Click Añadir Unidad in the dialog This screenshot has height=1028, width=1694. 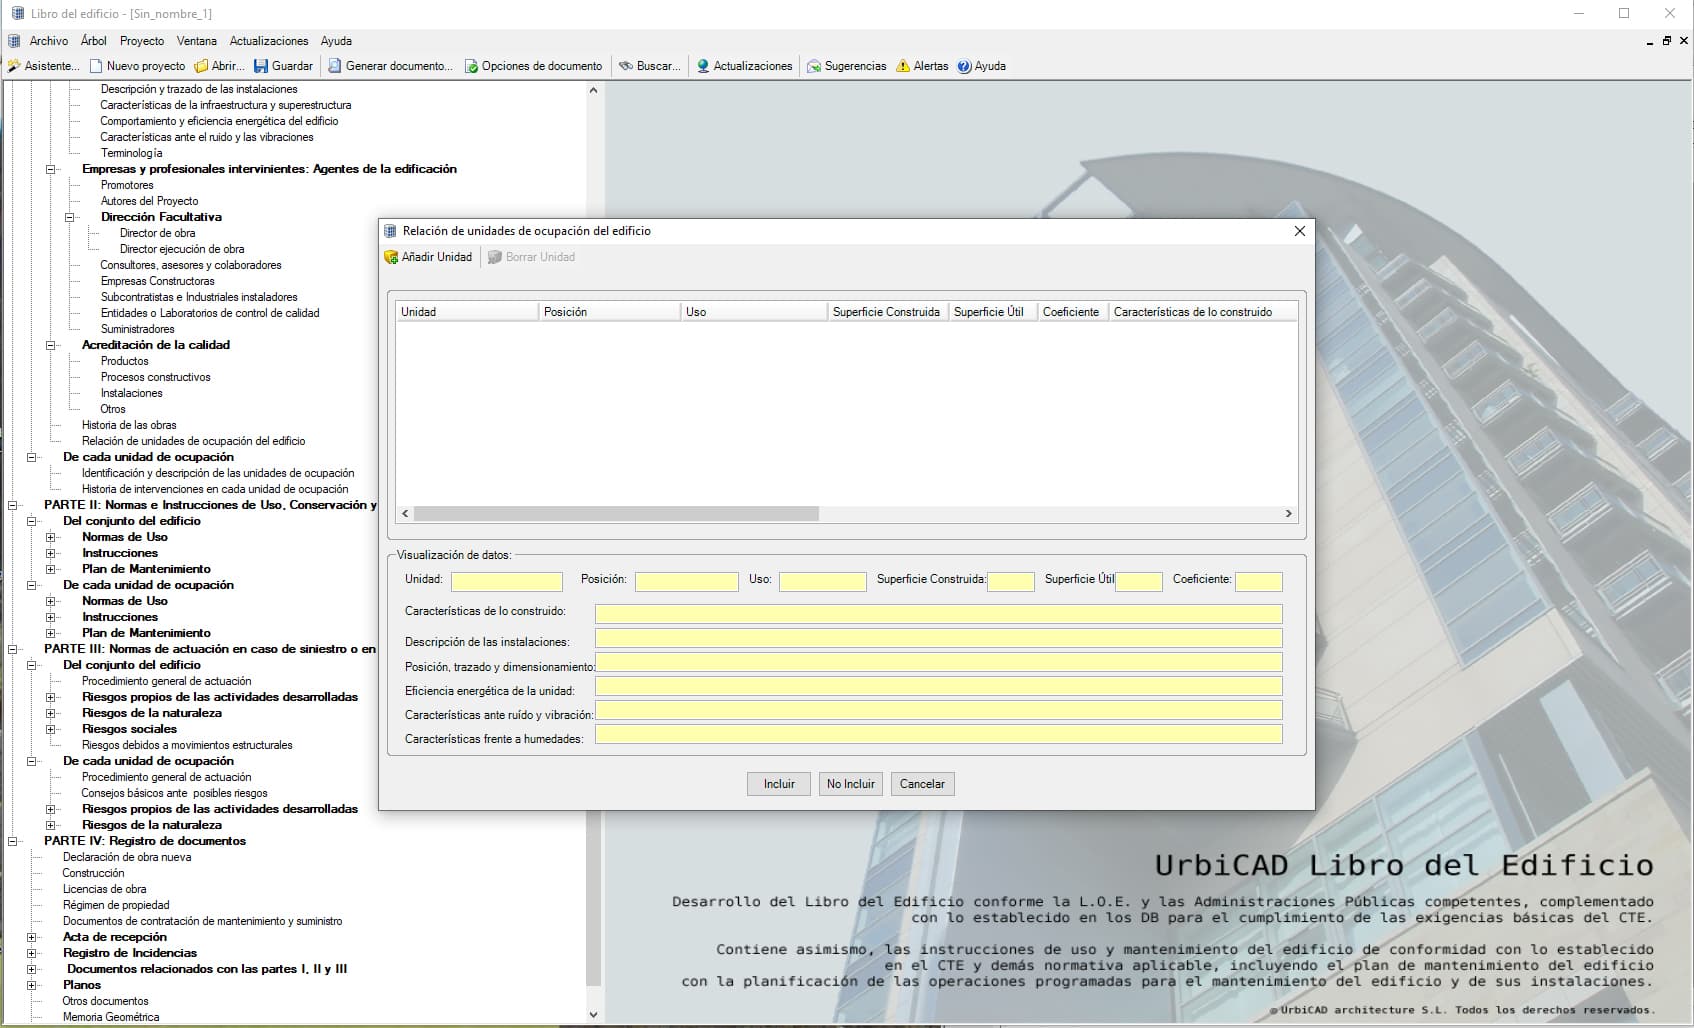(x=428, y=257)
